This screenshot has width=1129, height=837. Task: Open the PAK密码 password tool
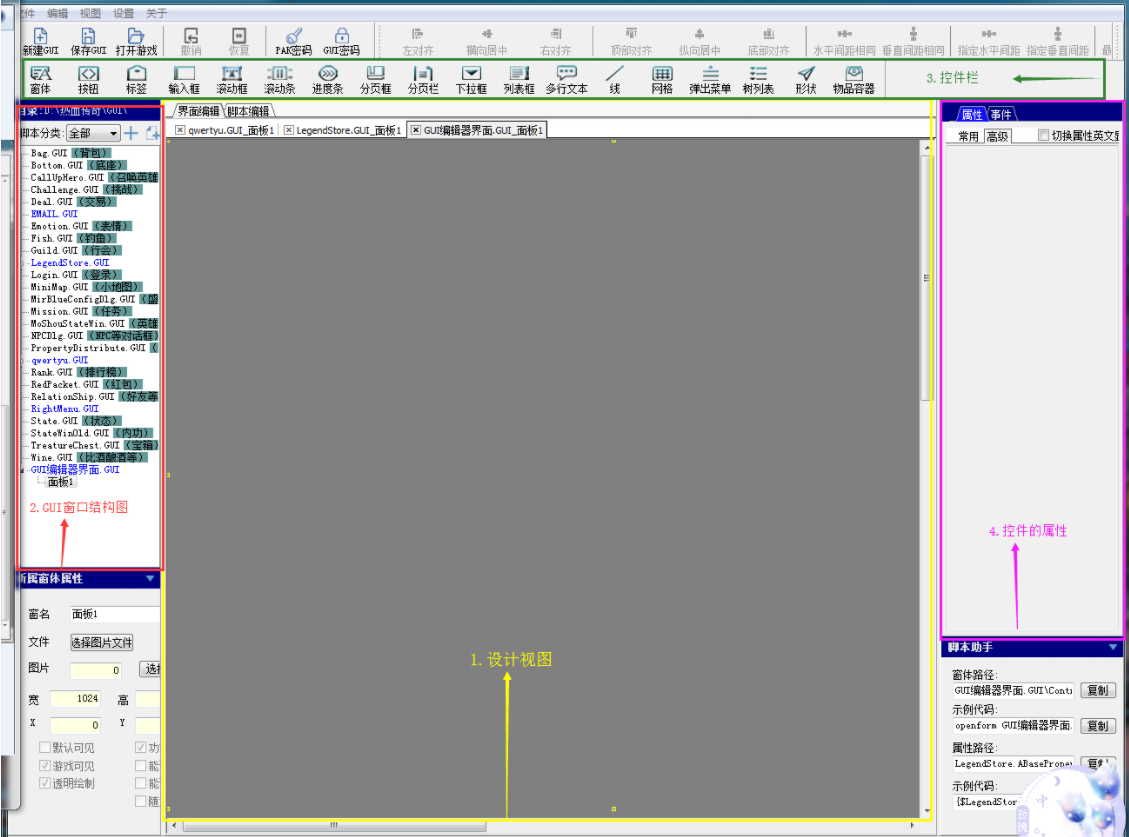[294, 40]
